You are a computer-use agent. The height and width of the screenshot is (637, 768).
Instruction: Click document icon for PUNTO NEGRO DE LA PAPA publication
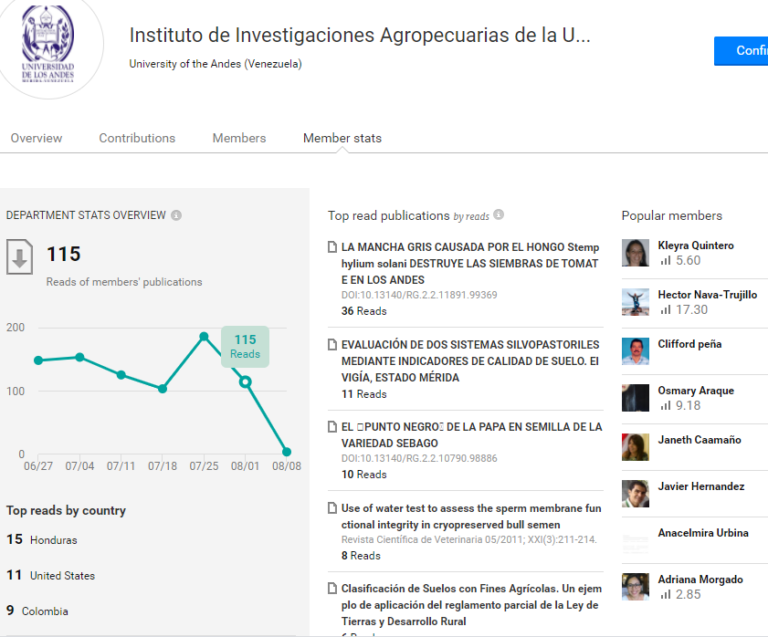coord(332,426)
